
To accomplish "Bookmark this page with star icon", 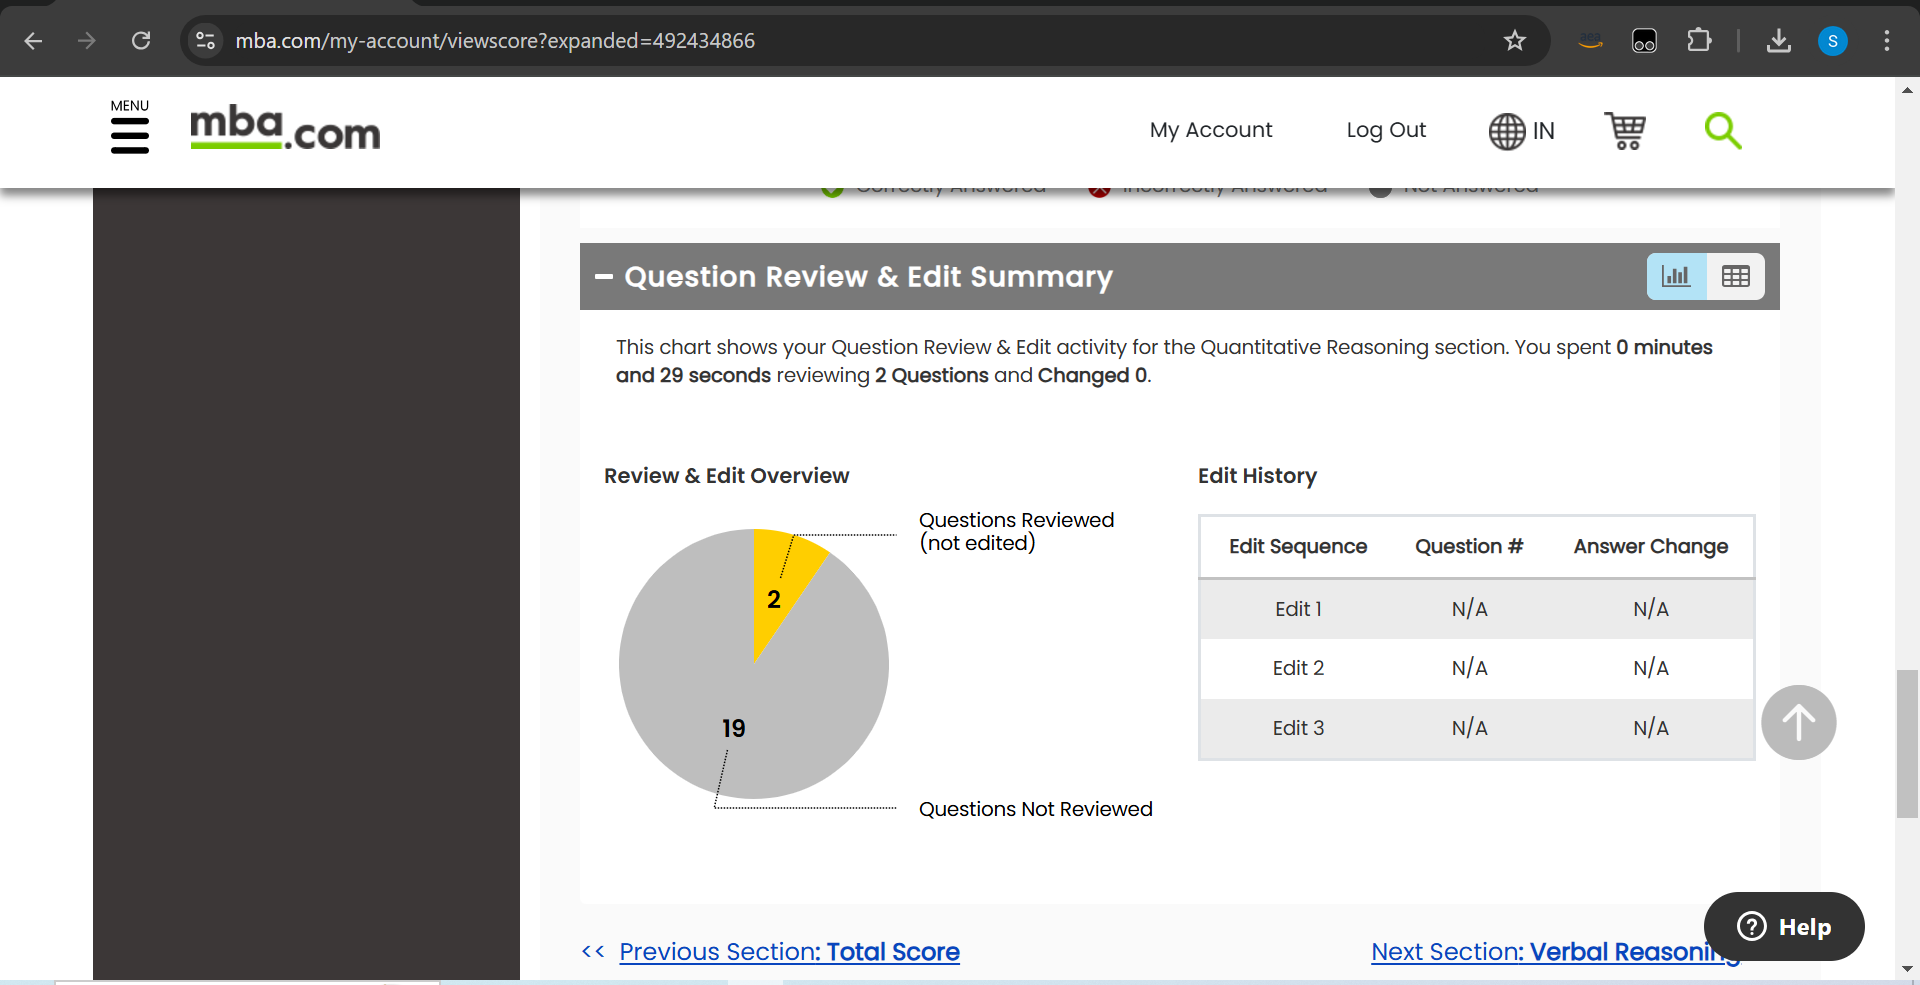I will [1514, 41].
